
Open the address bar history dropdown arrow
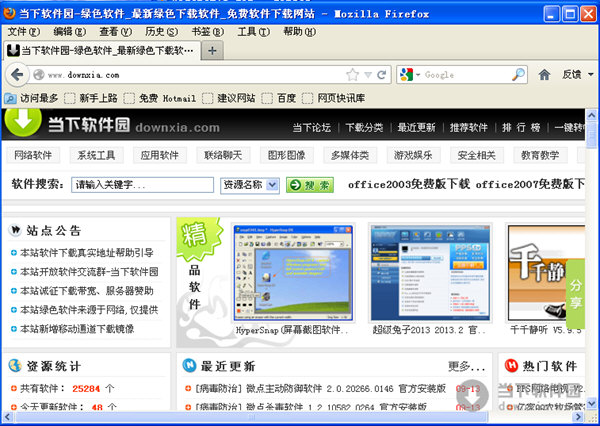click(x=367, y=75)
